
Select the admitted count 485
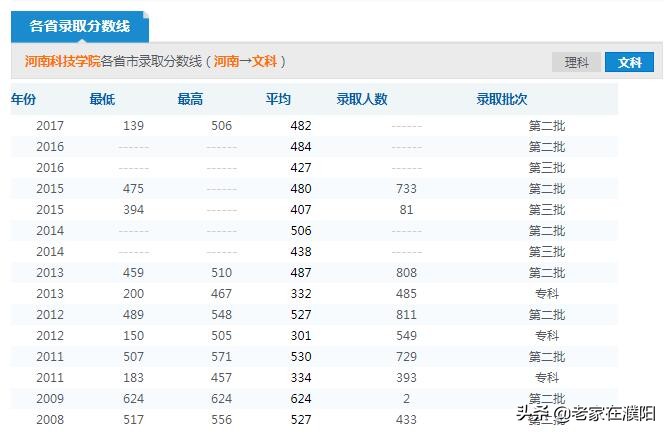click(x=406, y=293)
